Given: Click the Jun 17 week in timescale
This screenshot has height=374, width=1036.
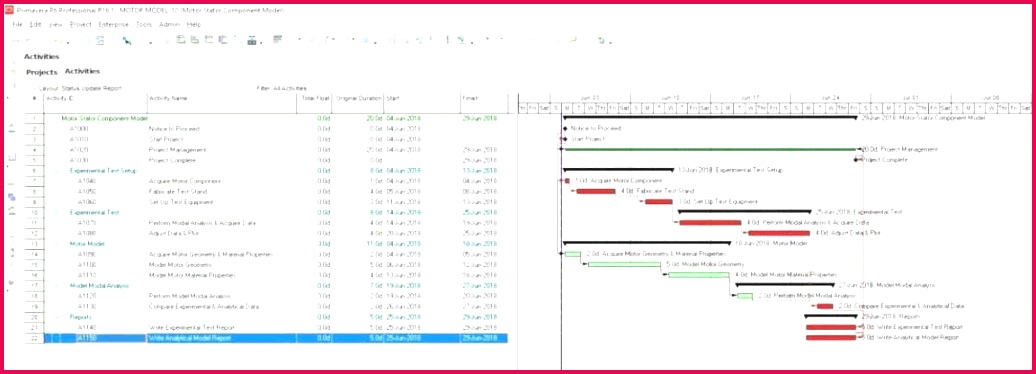Looking at the screenshot, I should click(x=750, y=98).
